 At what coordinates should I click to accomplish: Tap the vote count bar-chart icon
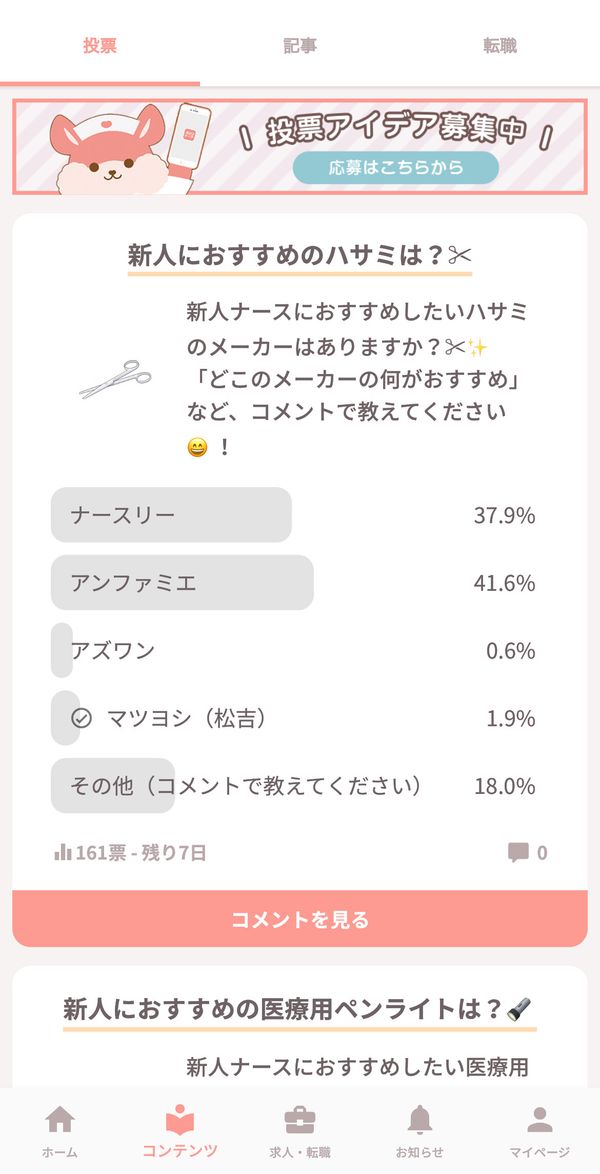(x=63, y=852)
